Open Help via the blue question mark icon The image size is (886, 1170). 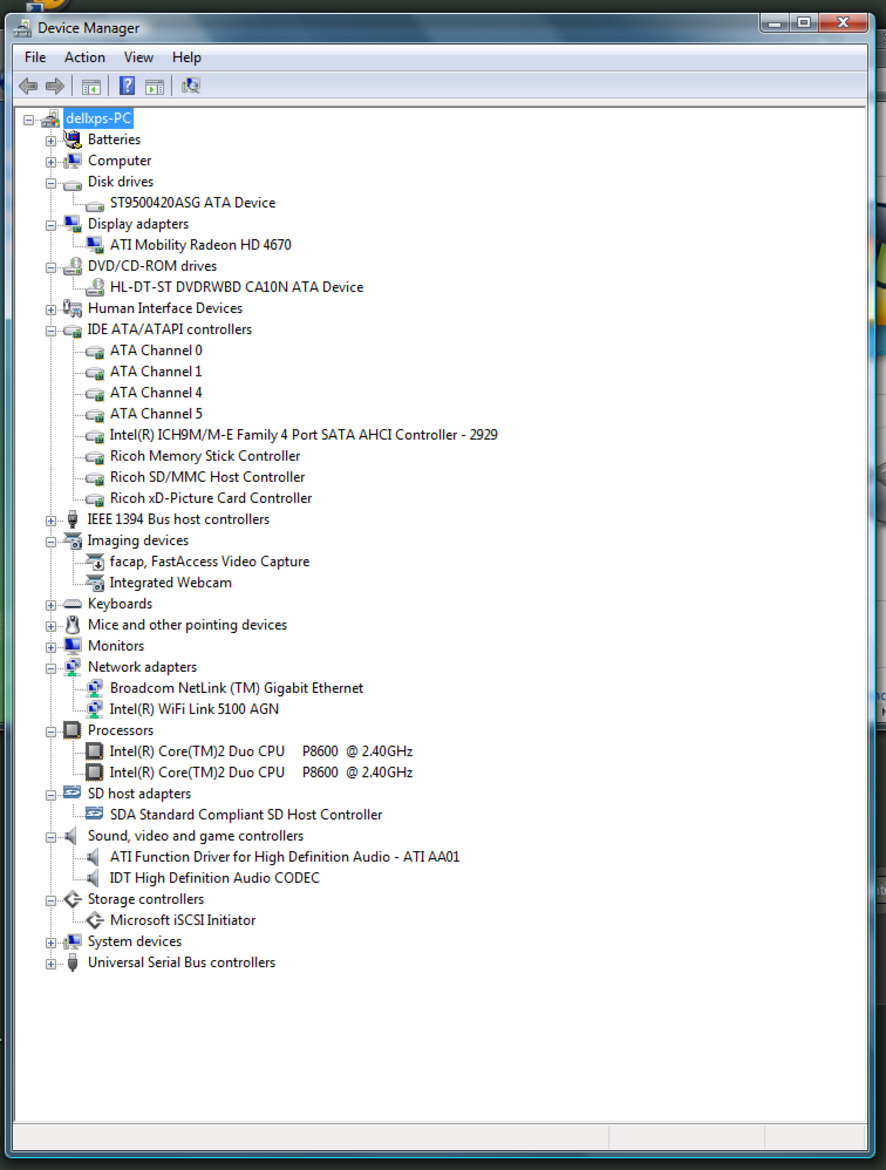pos(127,87)
